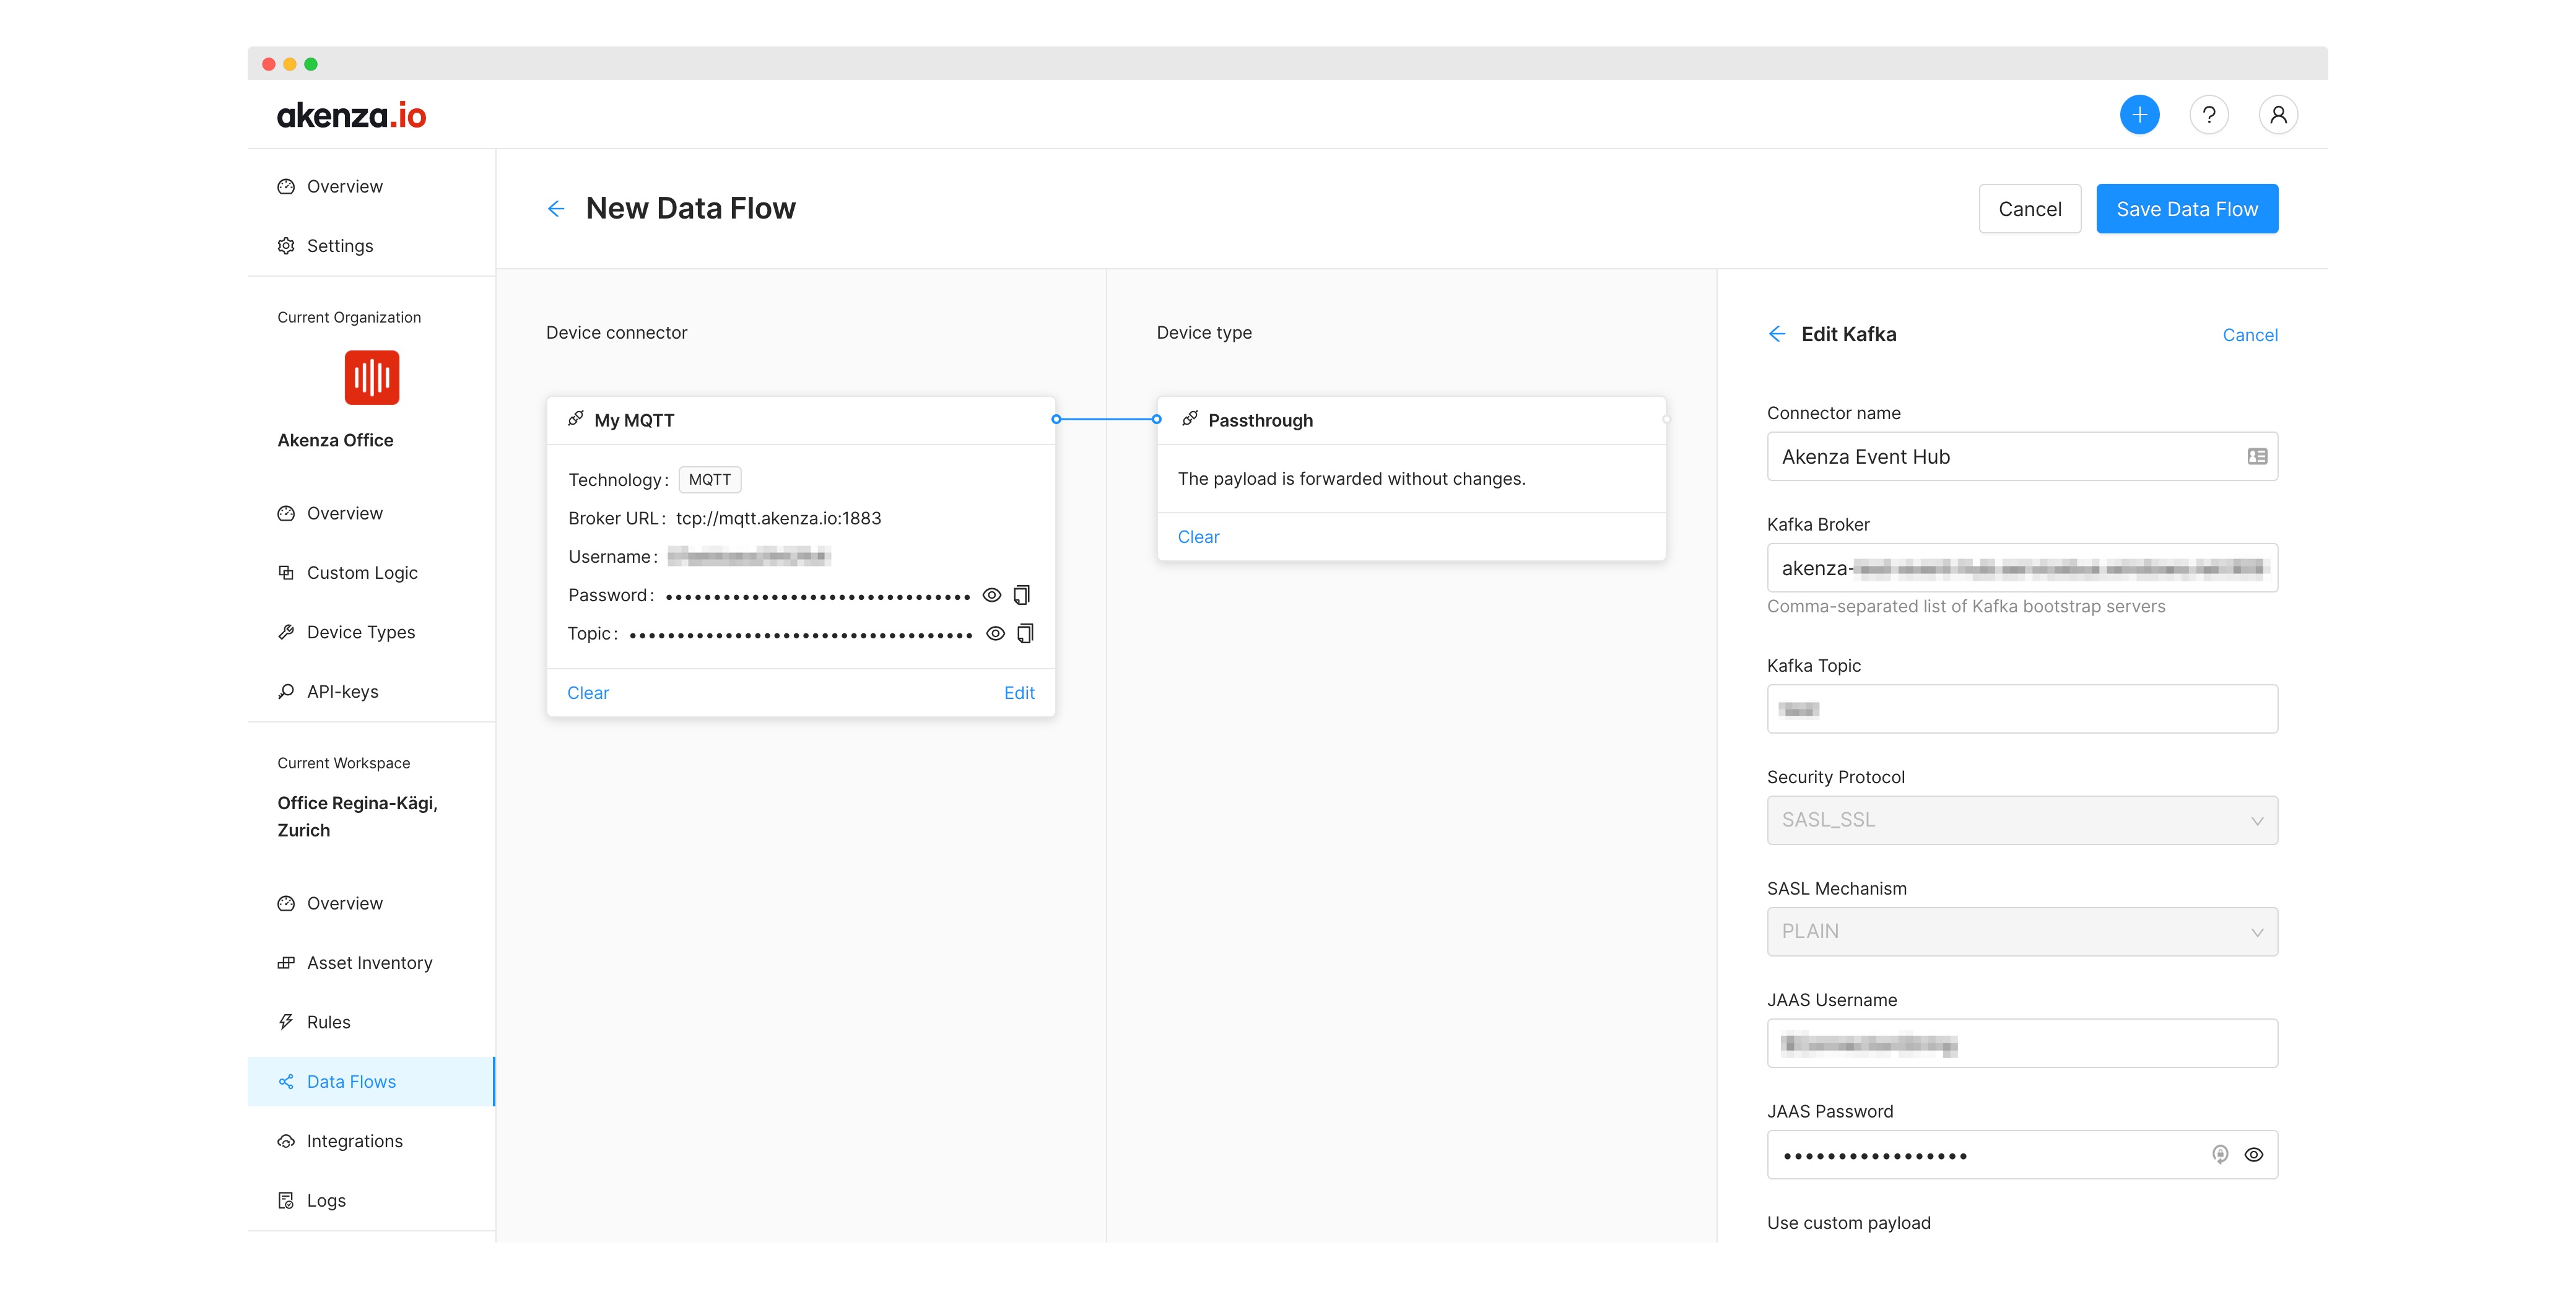Click the Save Data Flow button
This screenshot has width=2576, height=1289.
pos(2187,208)
